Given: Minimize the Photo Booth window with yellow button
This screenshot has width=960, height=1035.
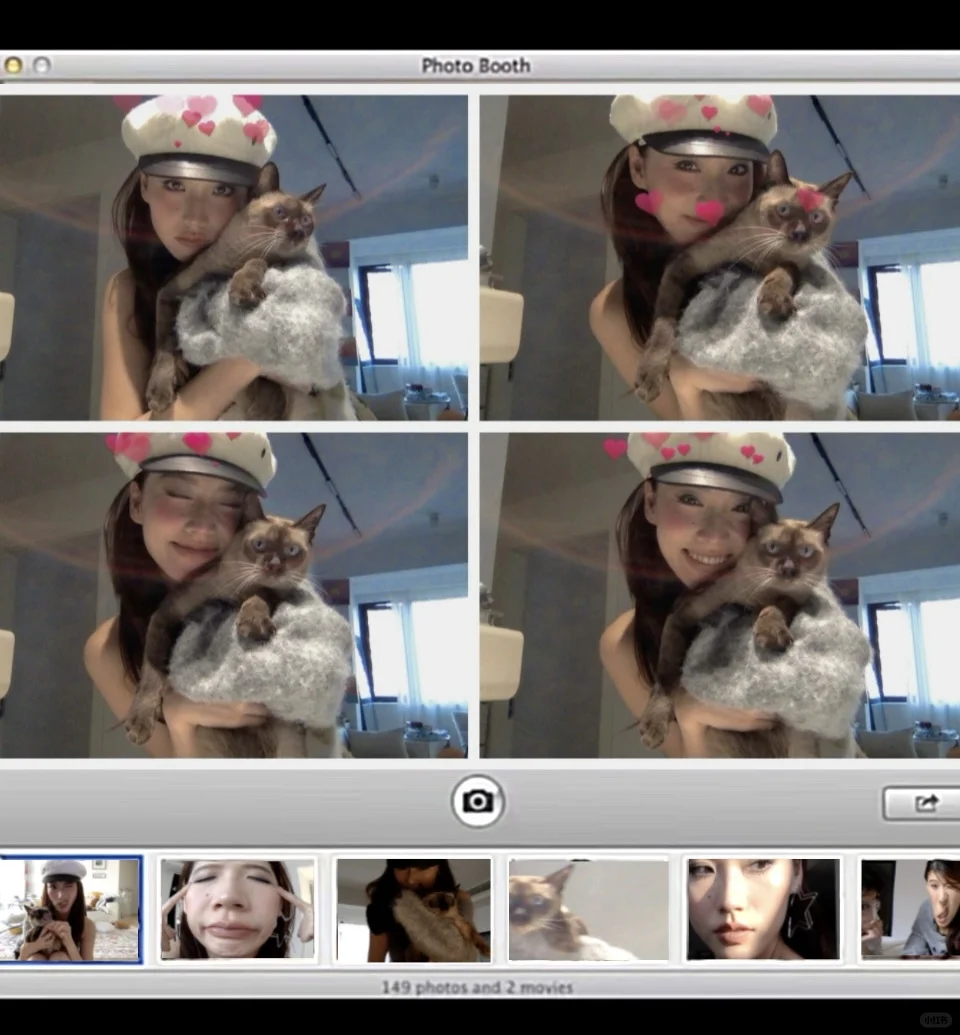Looking at the screenshot, I should pos(13,65).
